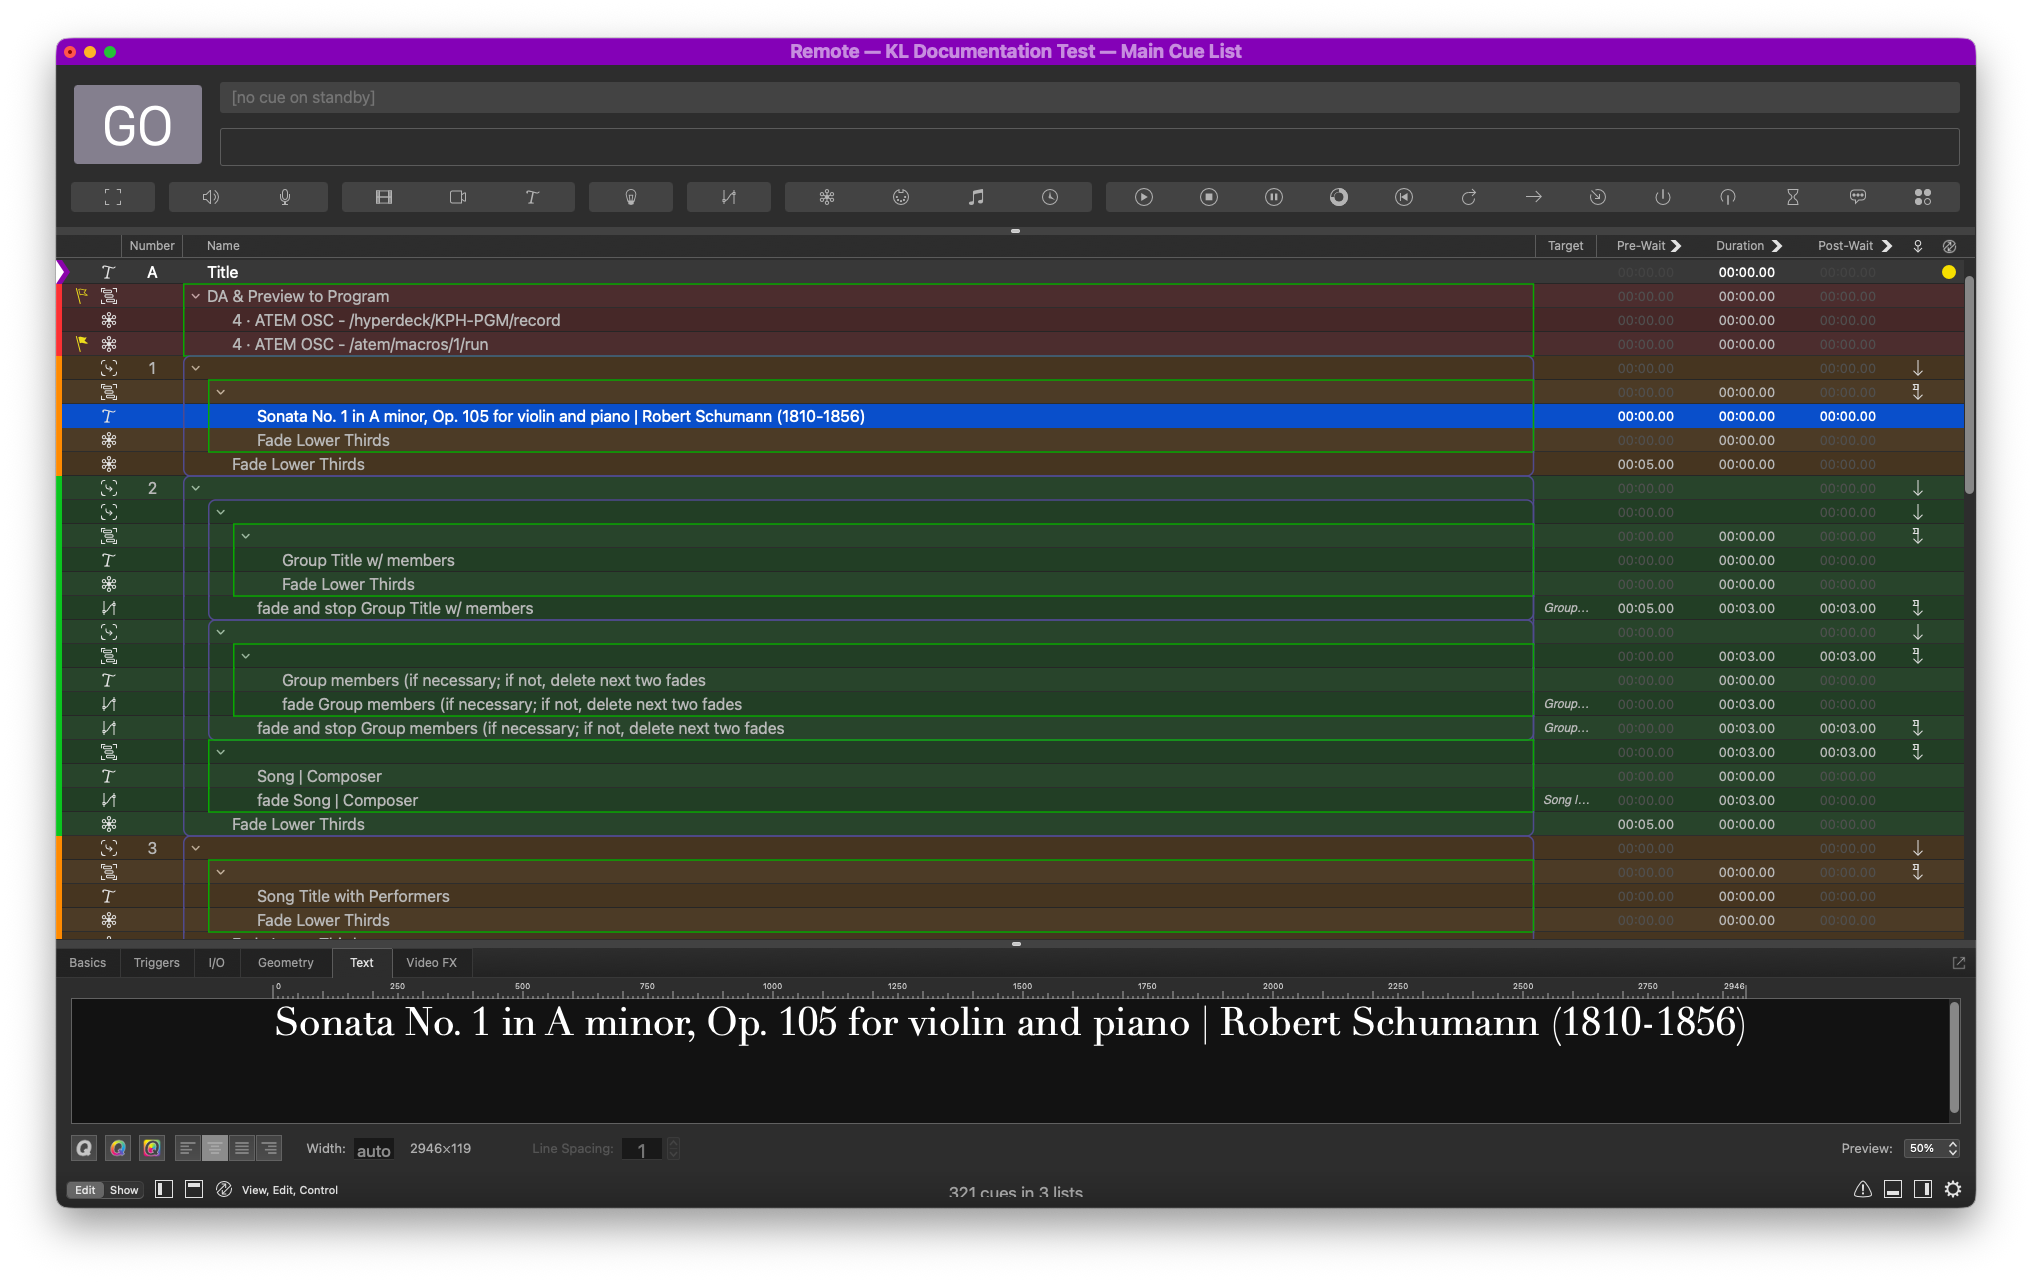Expand the Post-Wait column arrow

pos(1886,246)
